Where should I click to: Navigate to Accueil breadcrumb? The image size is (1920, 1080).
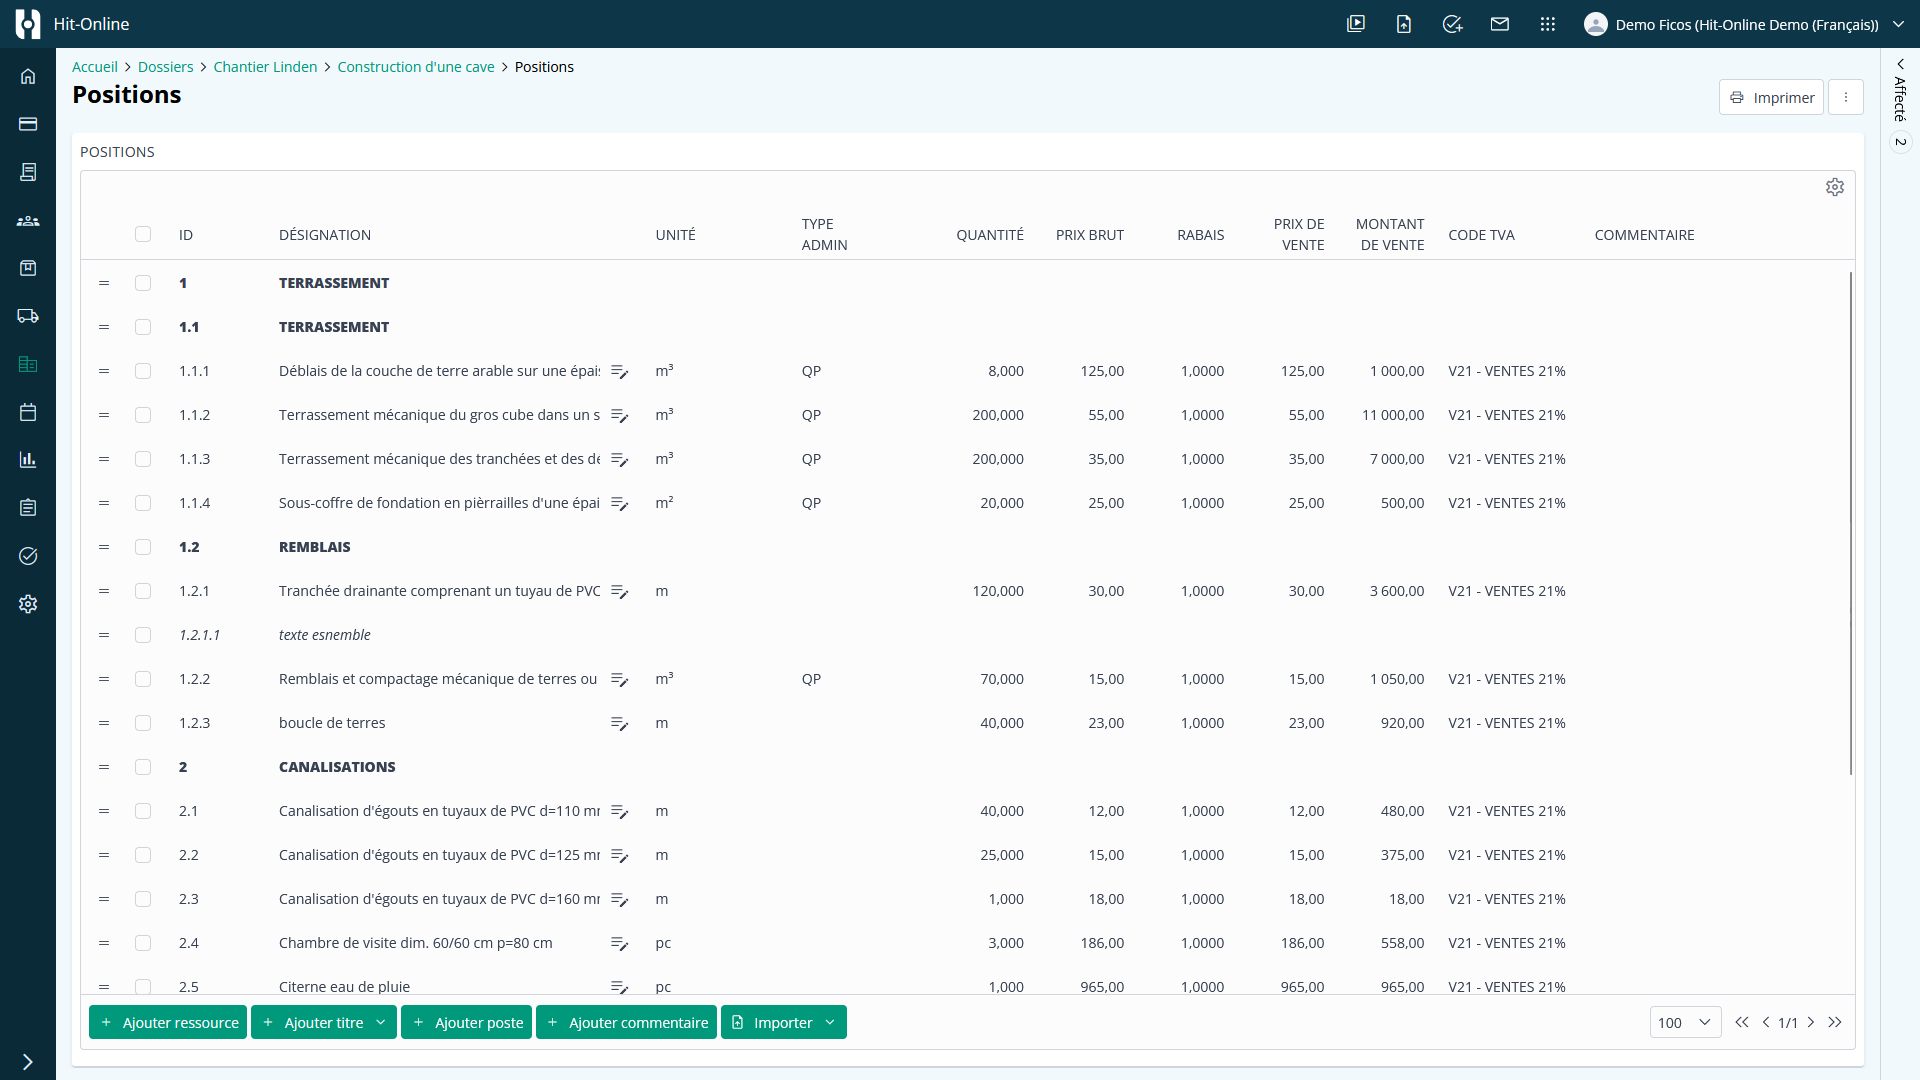95,67
